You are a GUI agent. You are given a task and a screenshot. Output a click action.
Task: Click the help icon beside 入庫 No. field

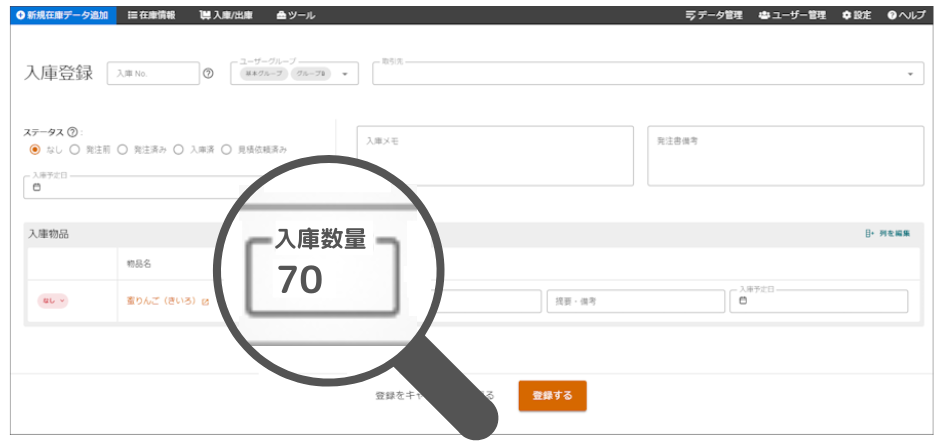coord(208,74)
